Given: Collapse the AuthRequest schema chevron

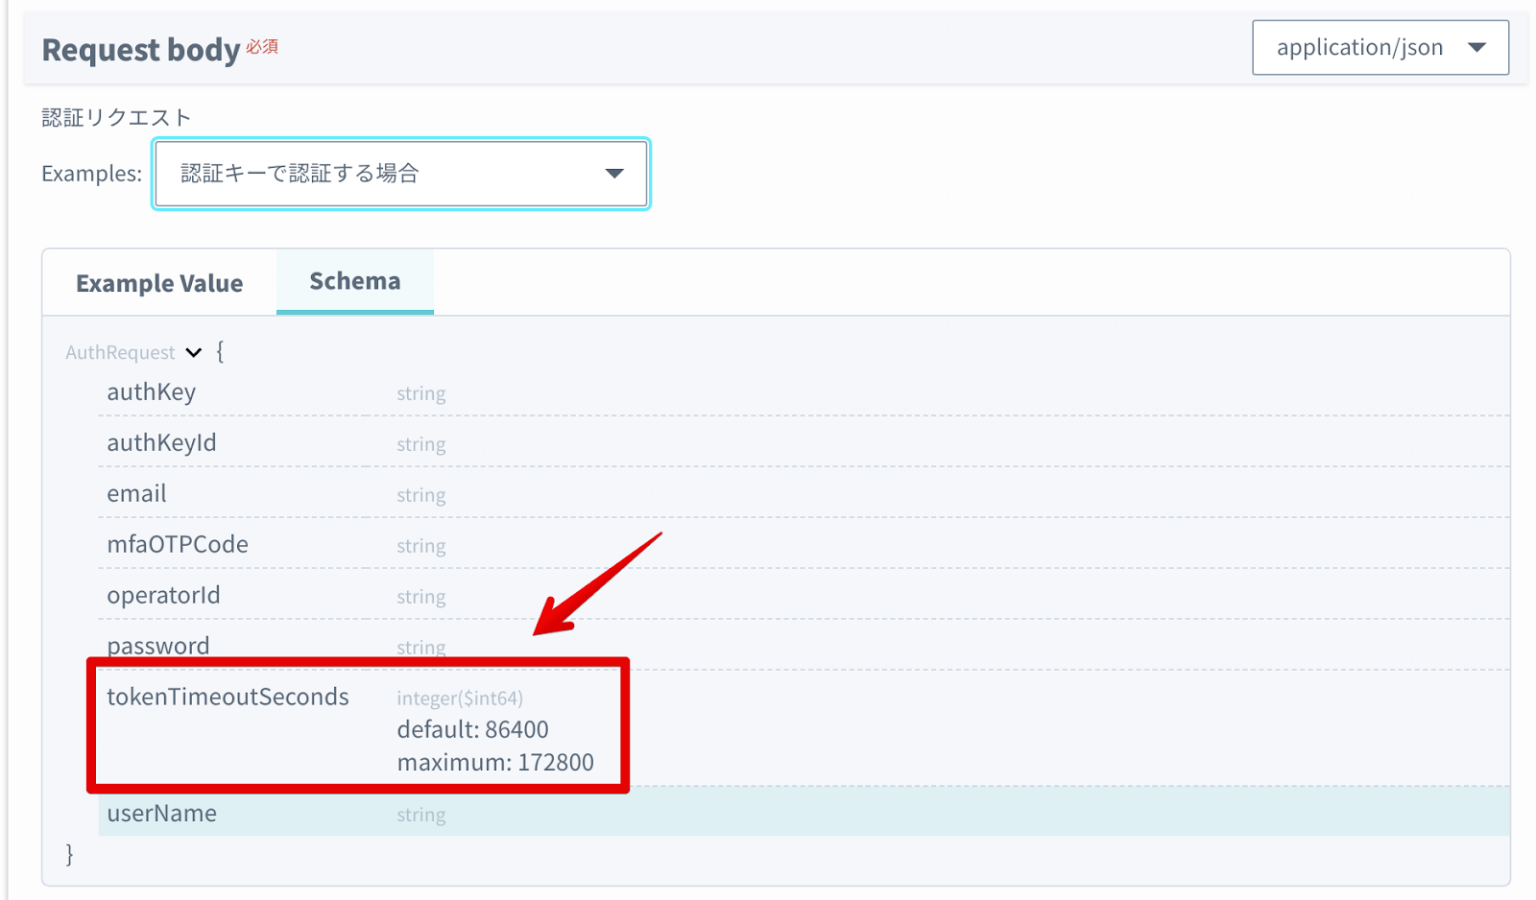Looking at the screenshot, I should [194, 352].
